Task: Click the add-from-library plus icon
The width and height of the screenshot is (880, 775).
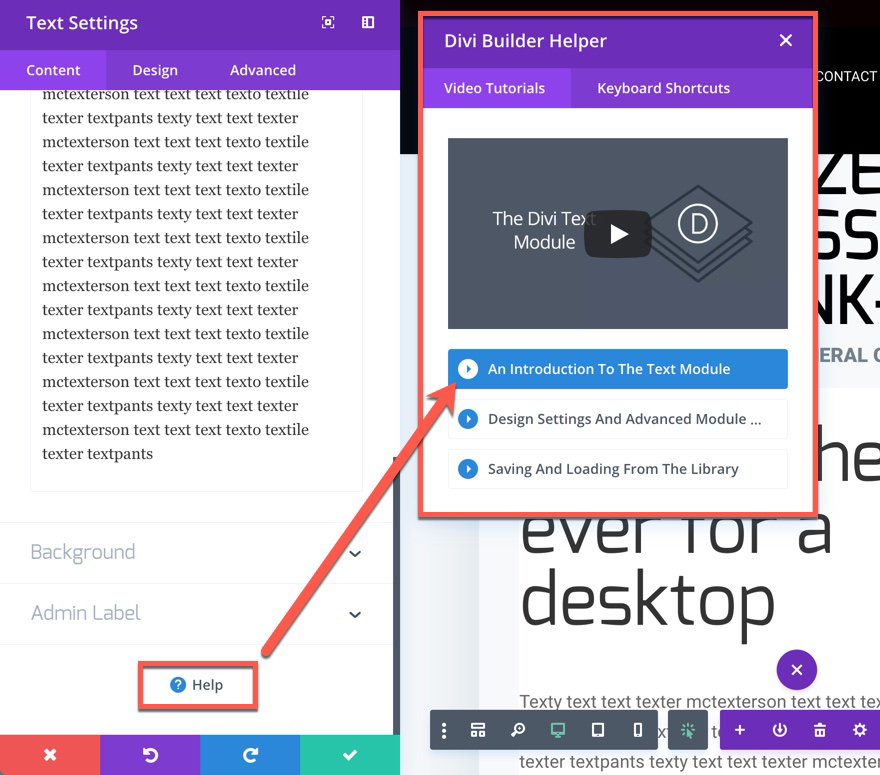Action: 740,731
